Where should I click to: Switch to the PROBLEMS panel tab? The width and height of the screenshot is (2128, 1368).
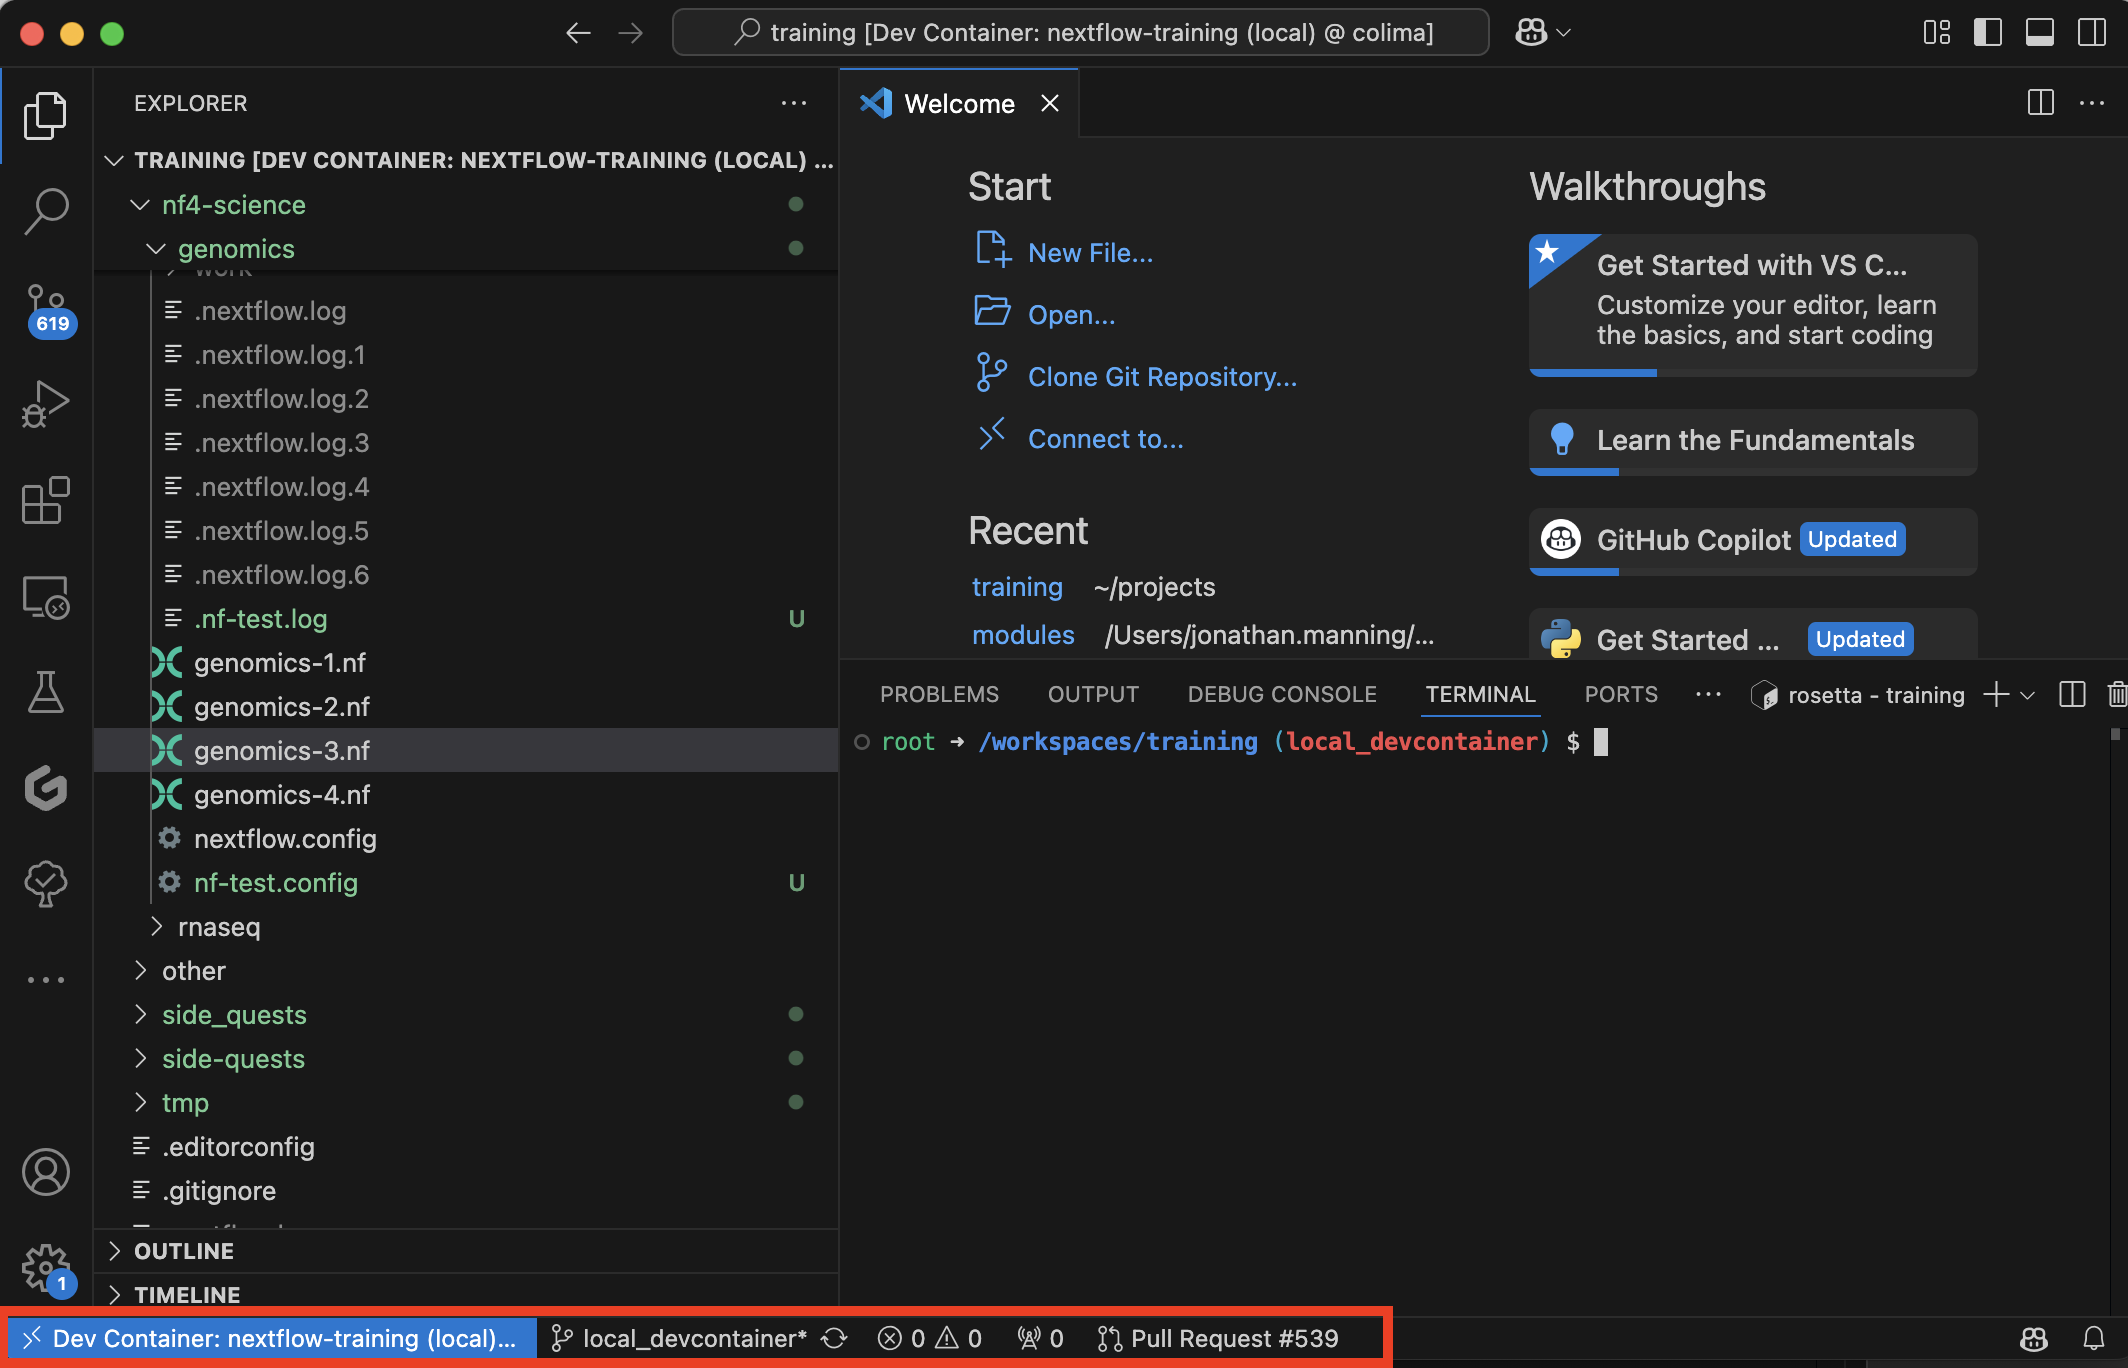point(939,695)
